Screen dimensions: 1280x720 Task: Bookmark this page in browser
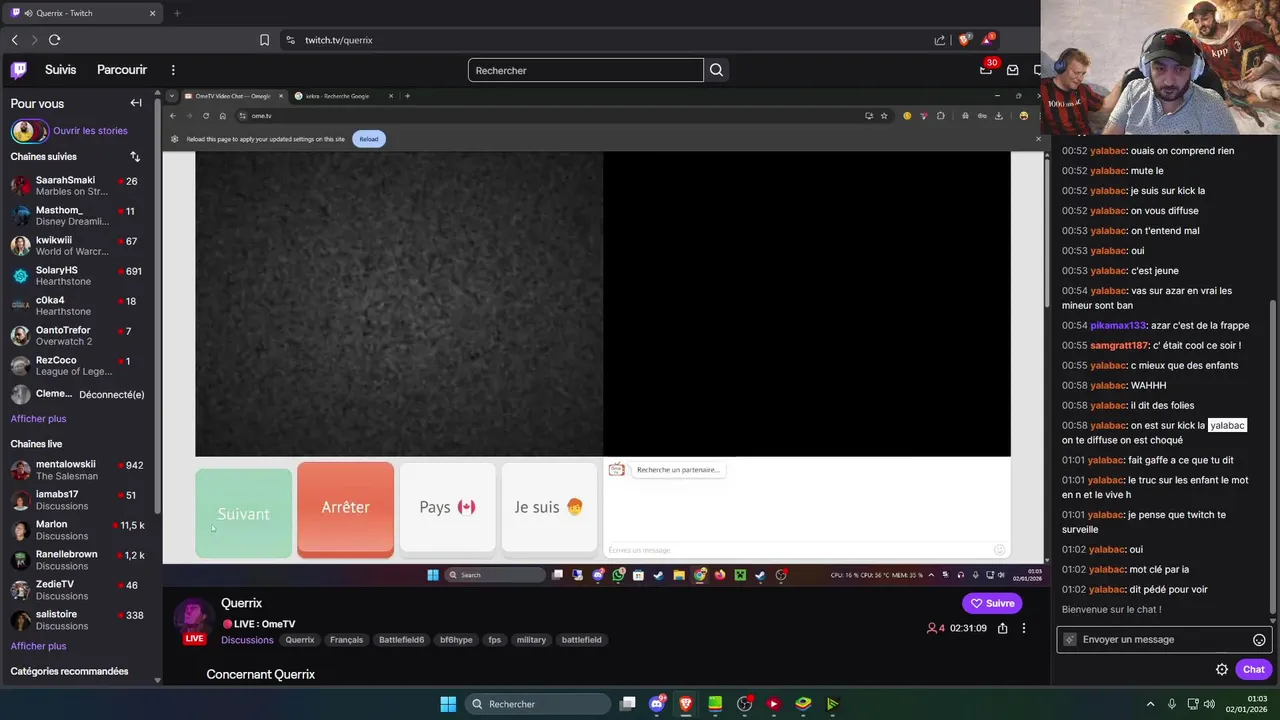click(x=264, y=40)
